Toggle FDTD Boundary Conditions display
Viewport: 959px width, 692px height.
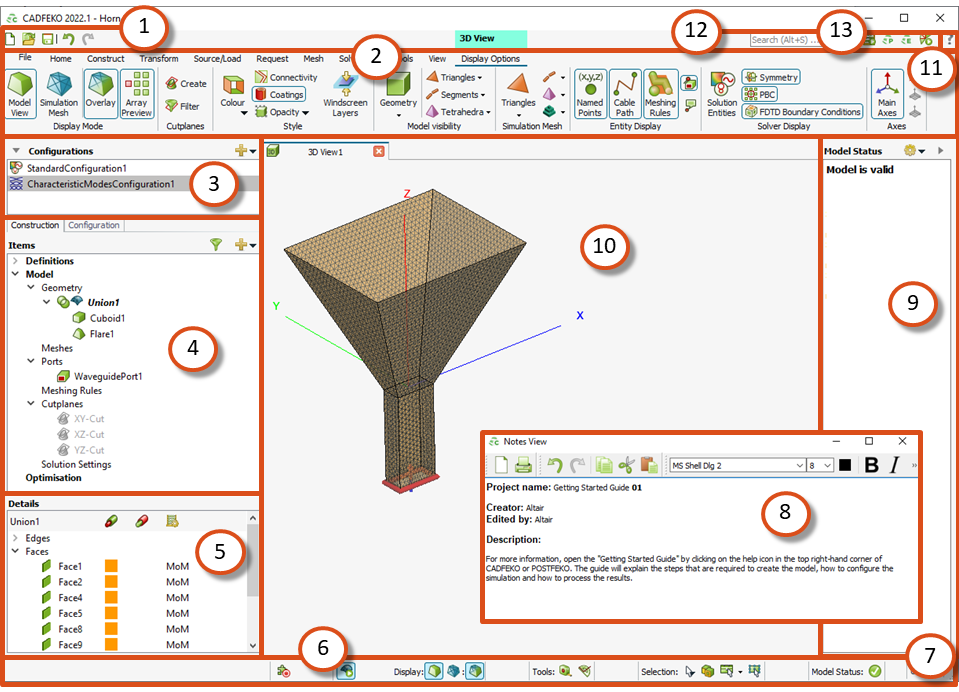click(803, 112)
